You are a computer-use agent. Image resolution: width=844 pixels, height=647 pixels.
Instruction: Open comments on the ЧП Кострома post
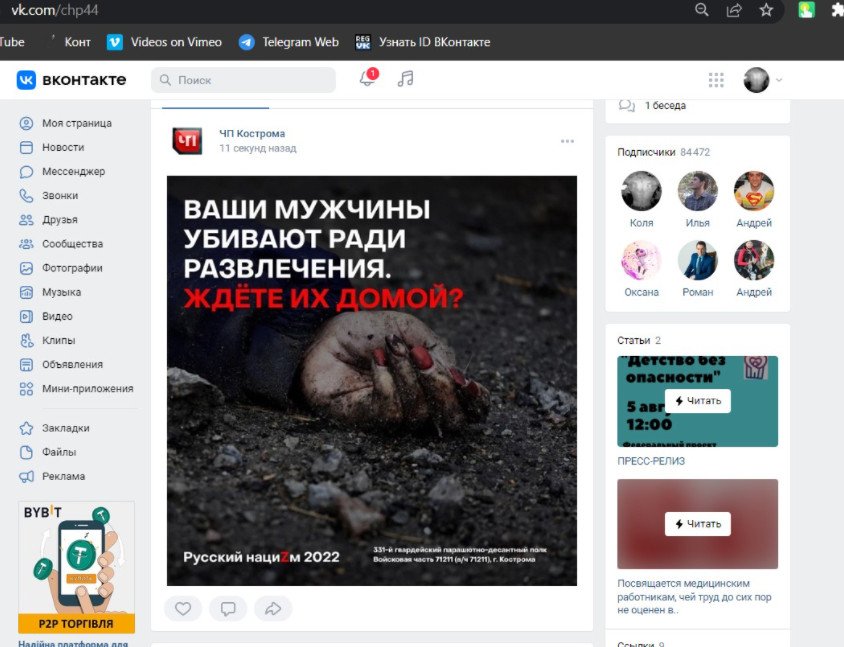pos(228,608)
